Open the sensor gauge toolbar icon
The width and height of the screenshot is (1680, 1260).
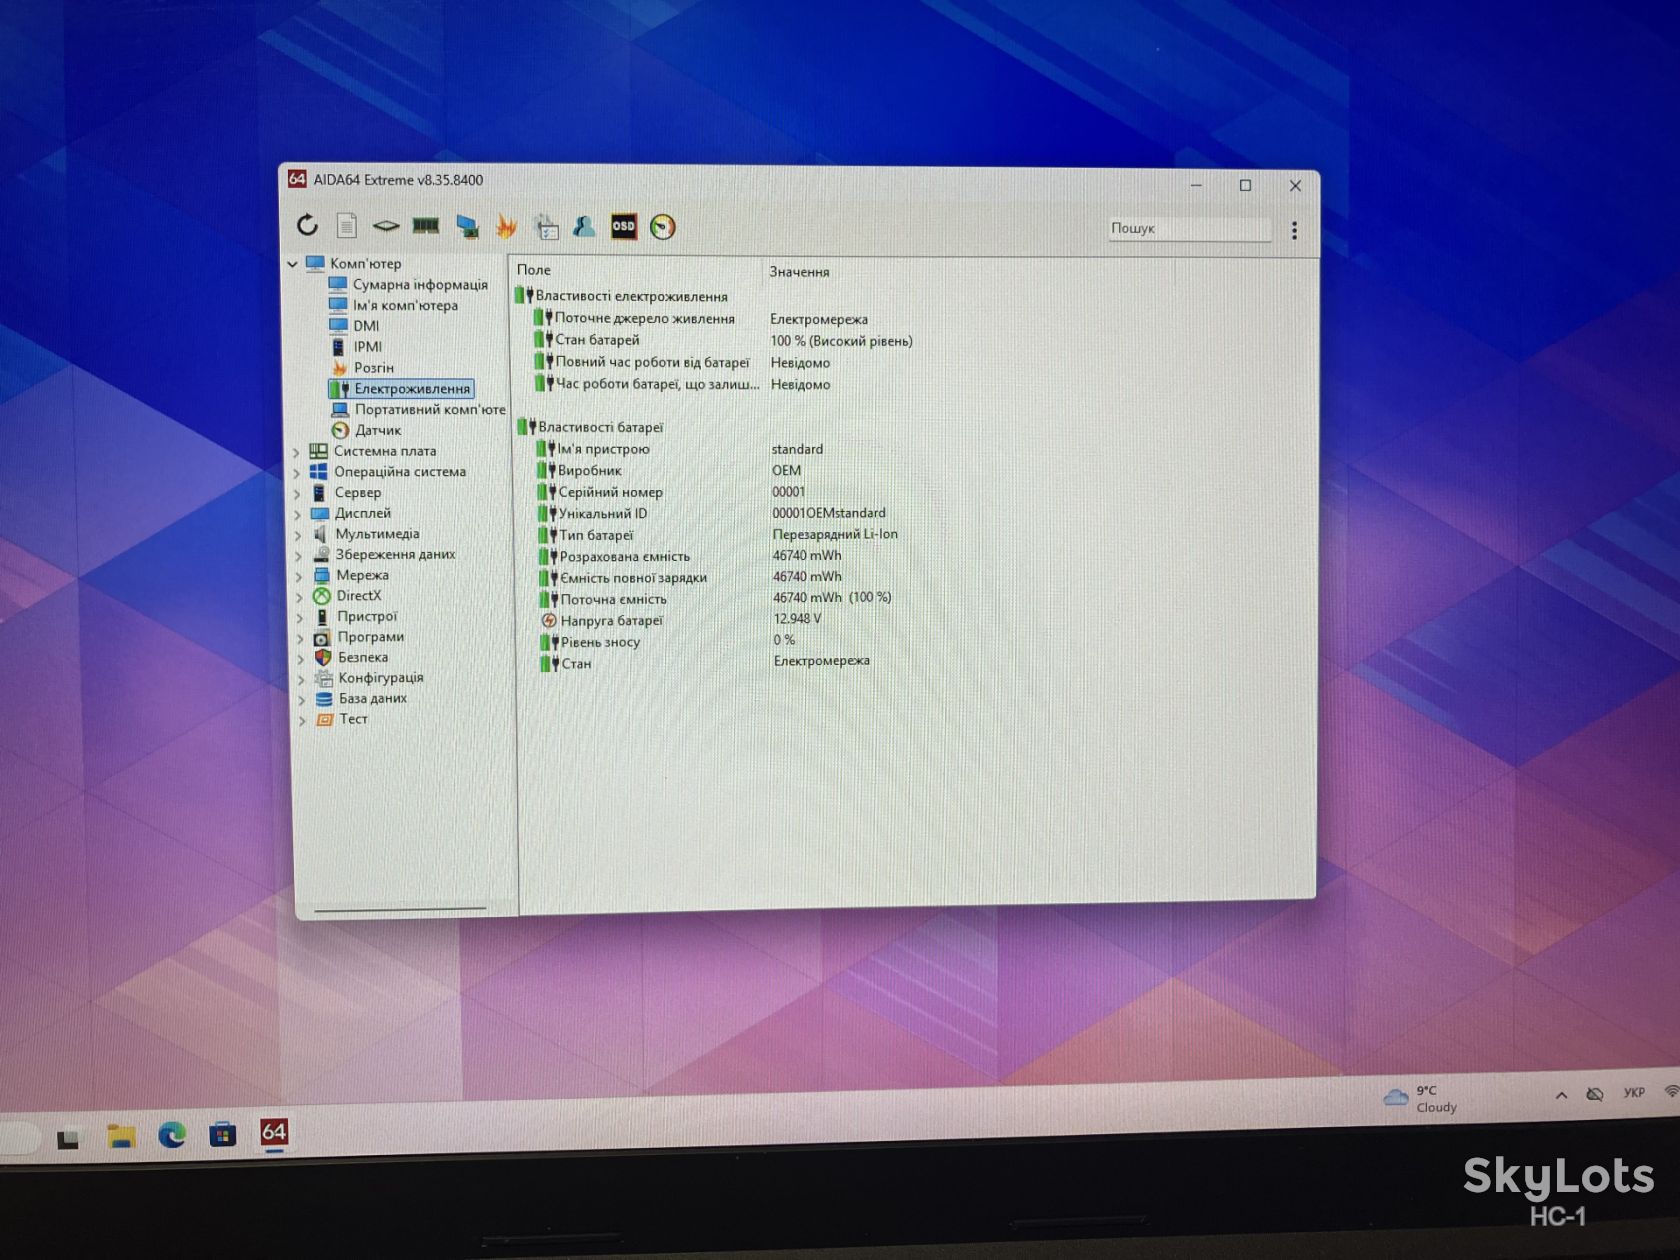pos(662,227)
